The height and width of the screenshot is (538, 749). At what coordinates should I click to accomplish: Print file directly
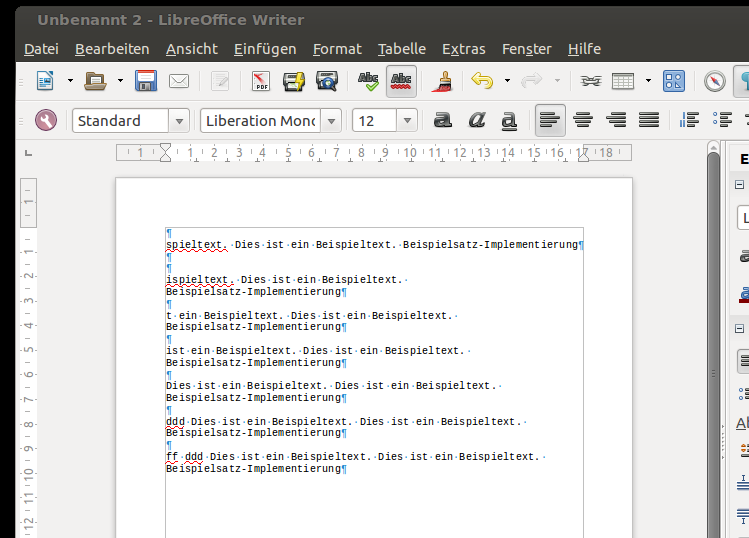click(293, 81)
